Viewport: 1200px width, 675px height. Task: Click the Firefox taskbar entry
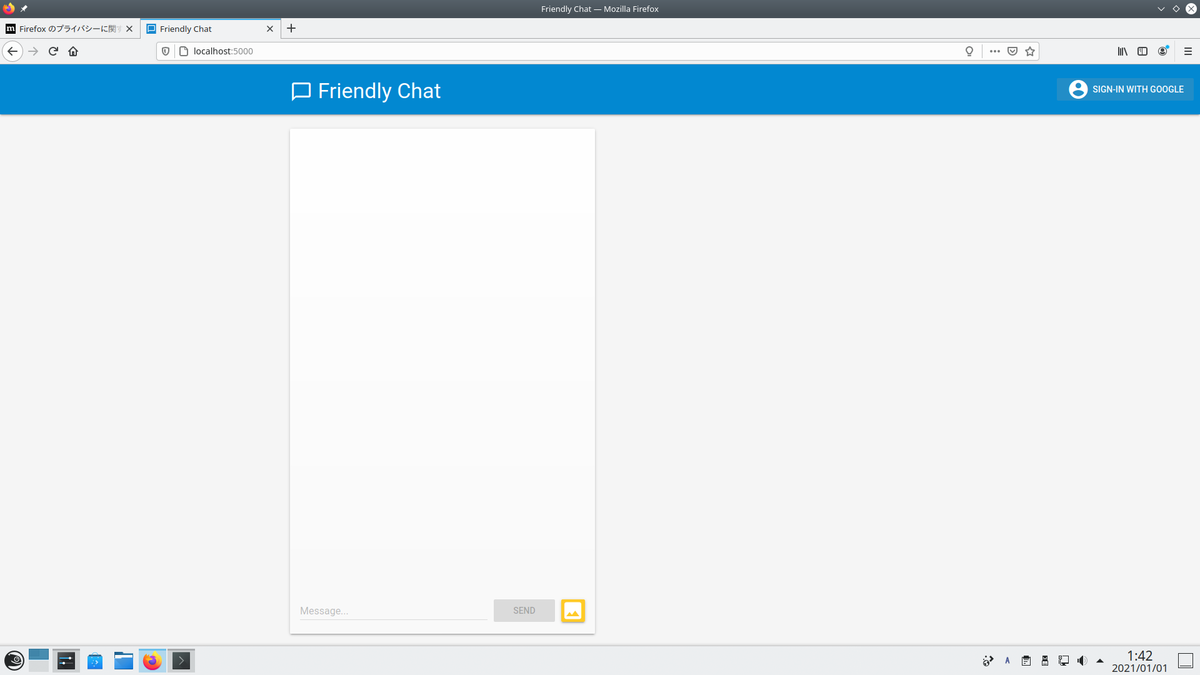coord(152,660)
